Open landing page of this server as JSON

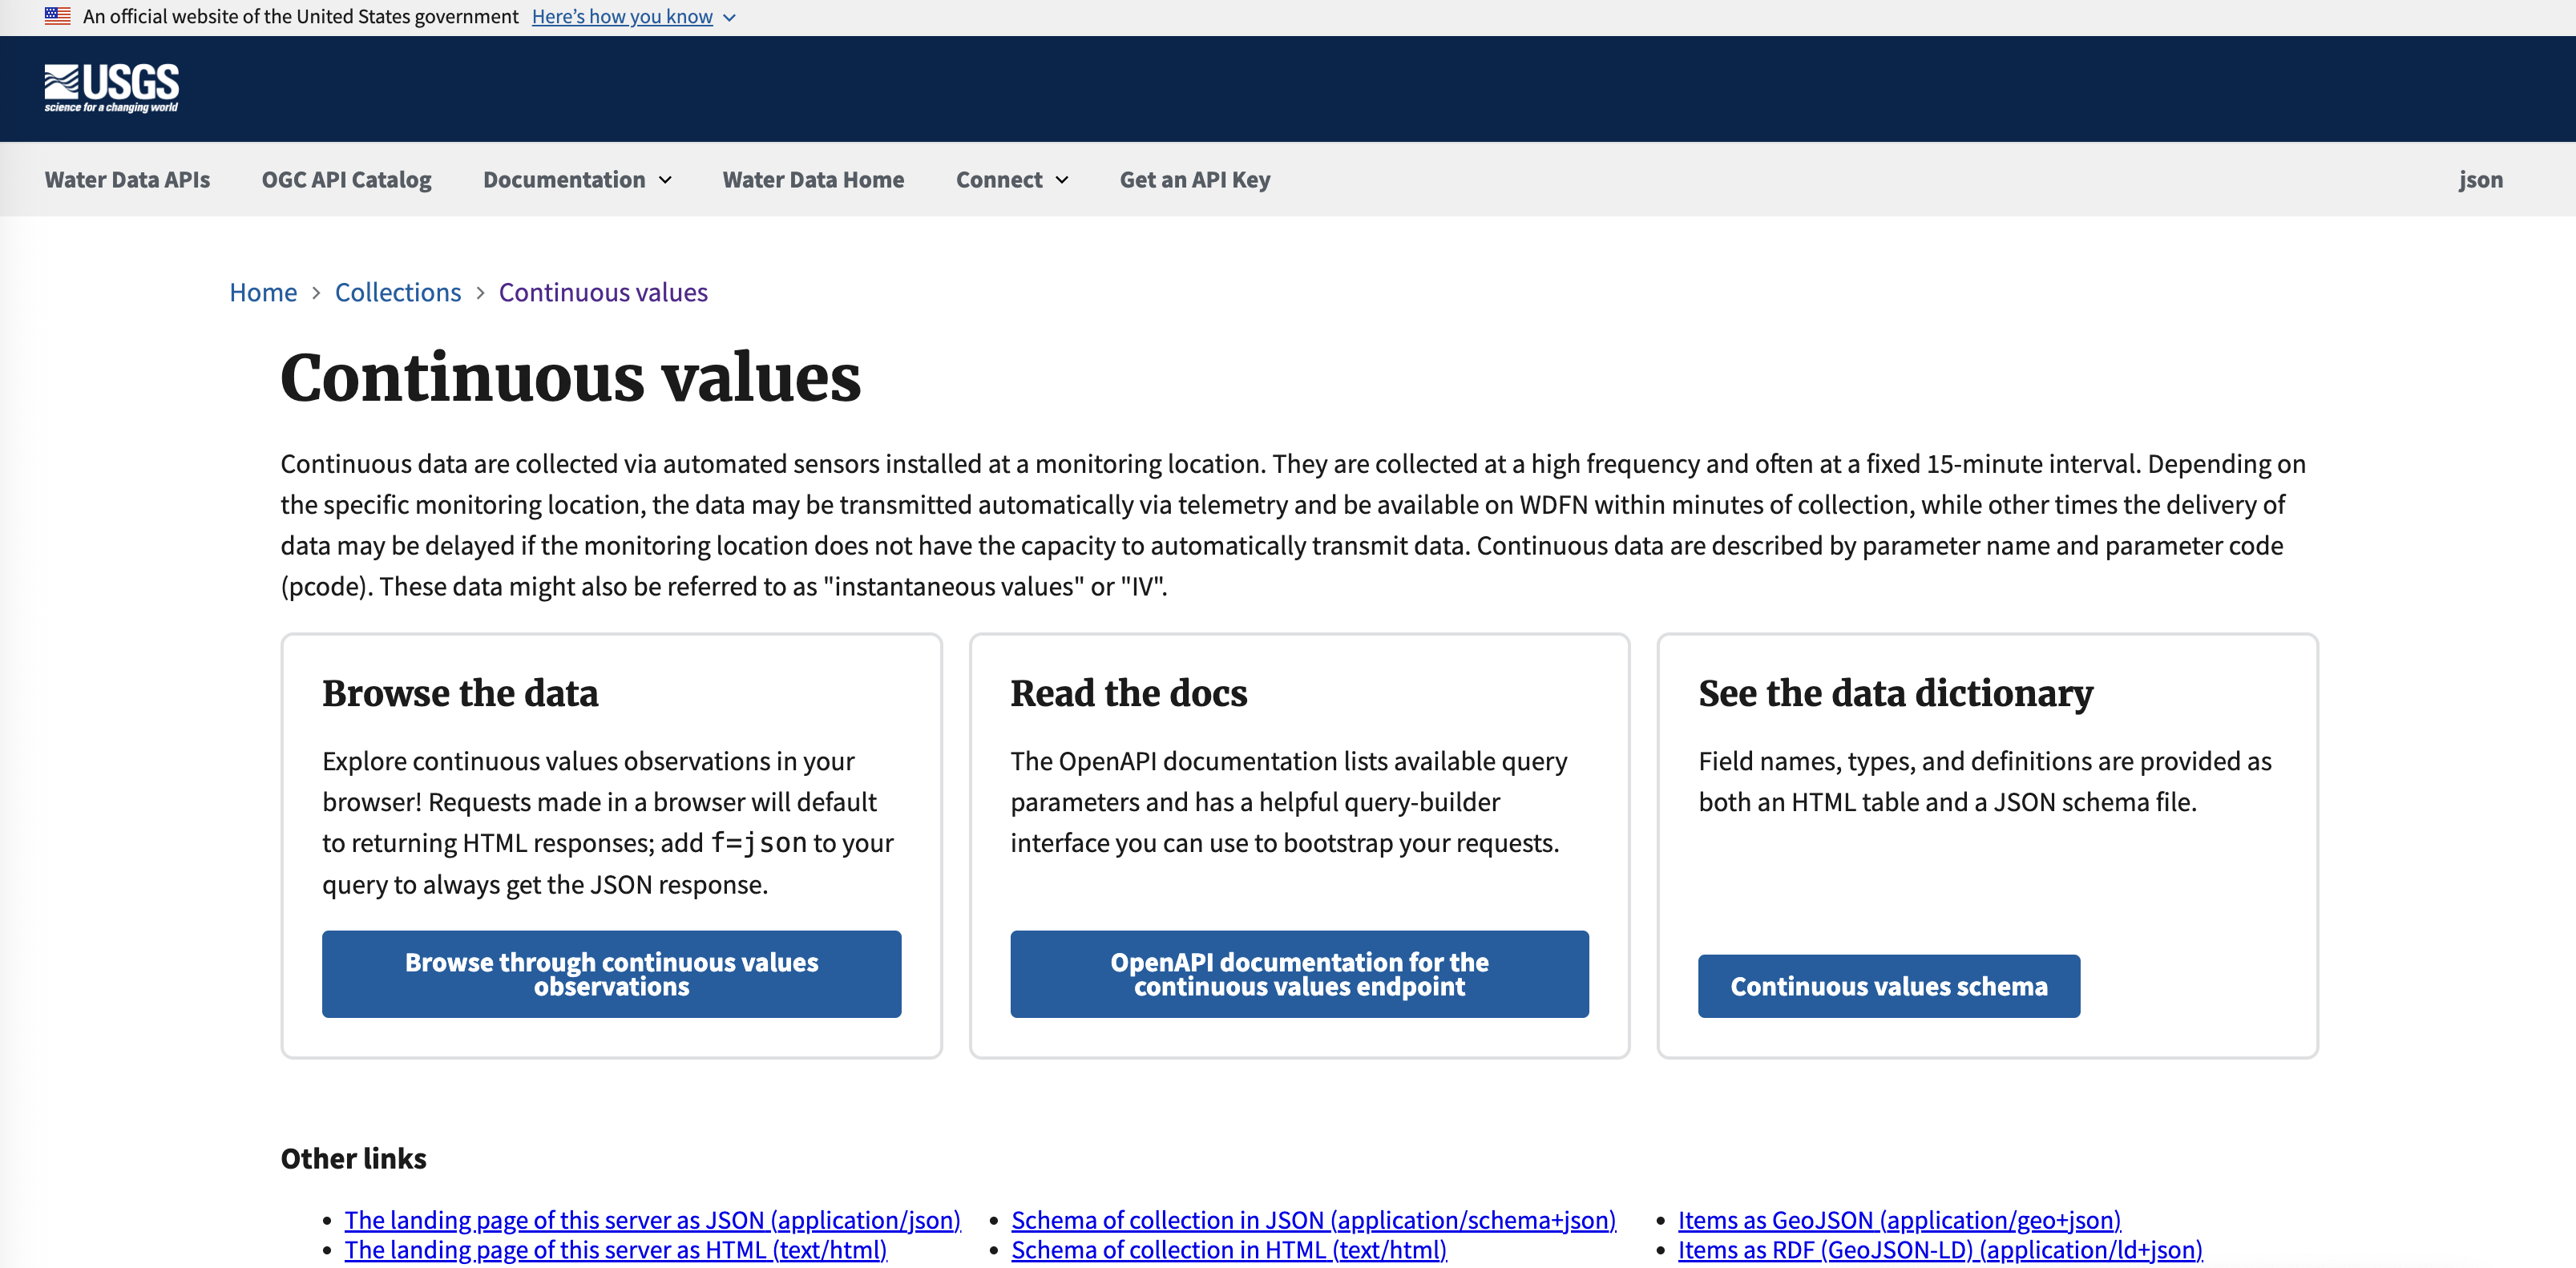(x=652, y=1219)
